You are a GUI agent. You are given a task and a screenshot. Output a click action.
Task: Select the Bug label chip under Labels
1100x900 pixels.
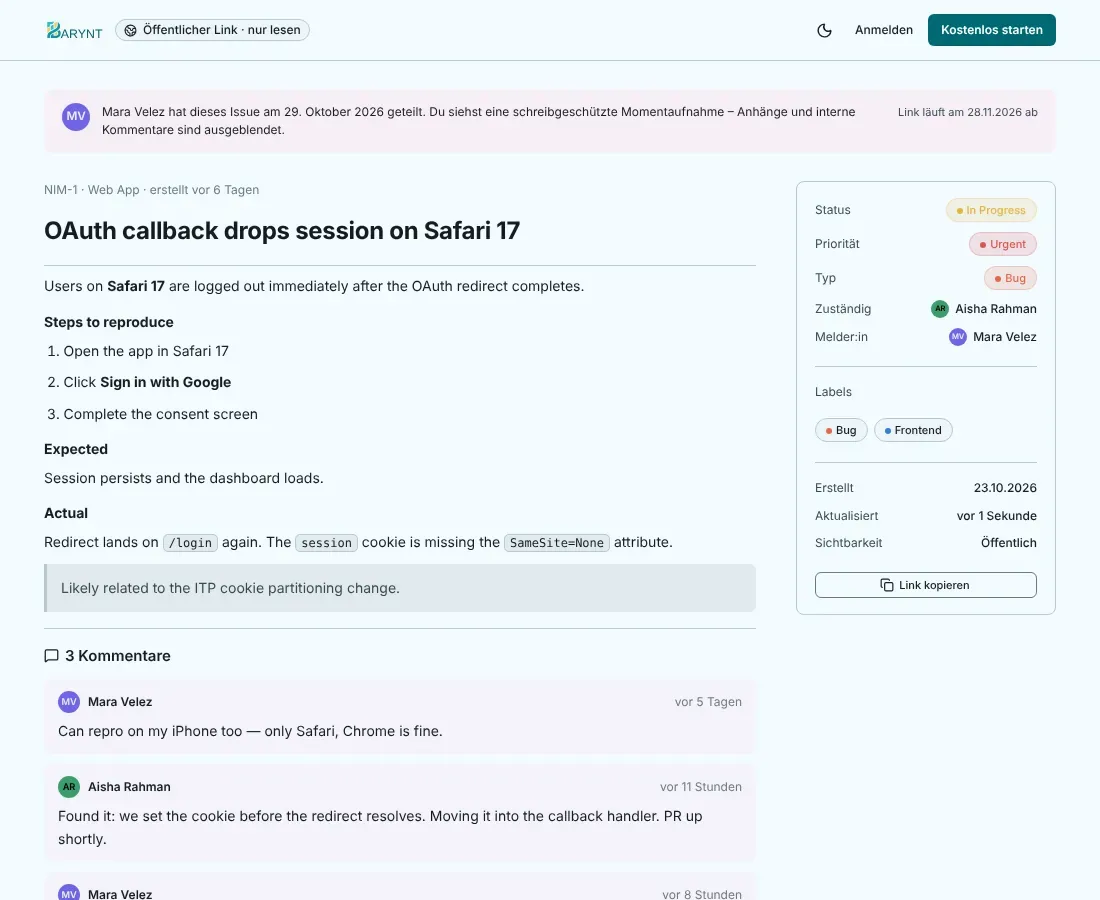[841, 430]
